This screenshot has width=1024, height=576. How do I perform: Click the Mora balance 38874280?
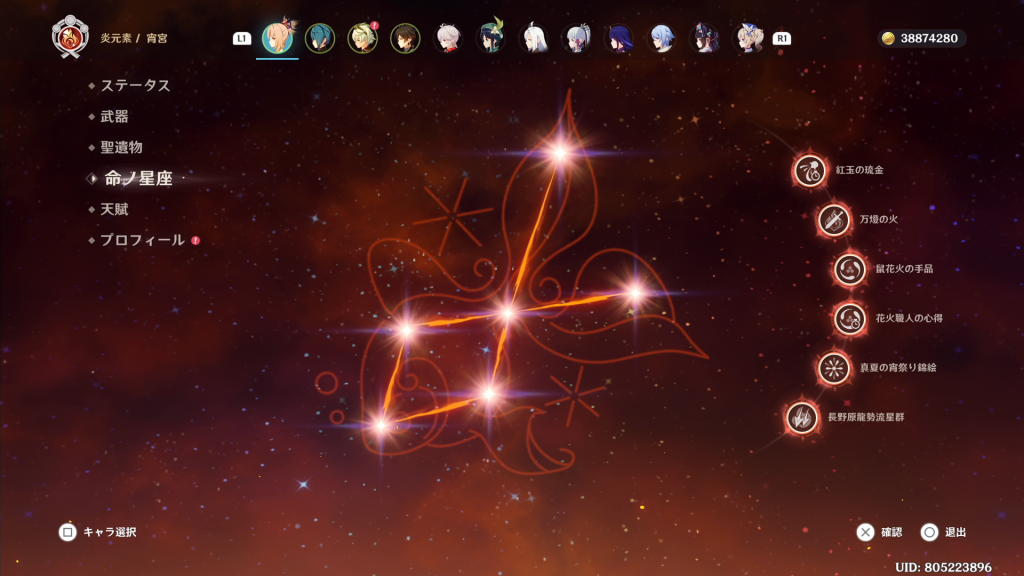(921, 39)
